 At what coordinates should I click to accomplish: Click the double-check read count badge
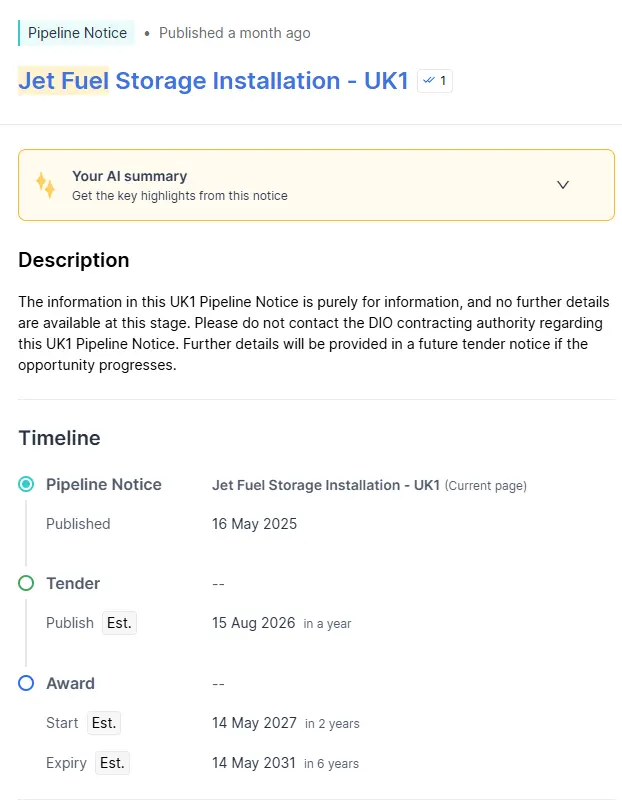[x=435, y=81]
